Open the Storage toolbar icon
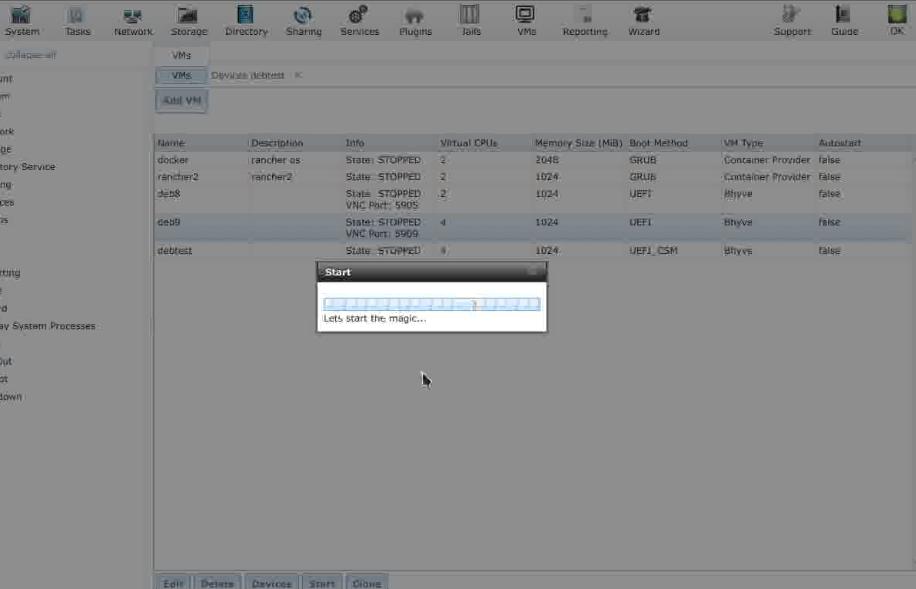916x589 pixels. (x=189, y=20)
